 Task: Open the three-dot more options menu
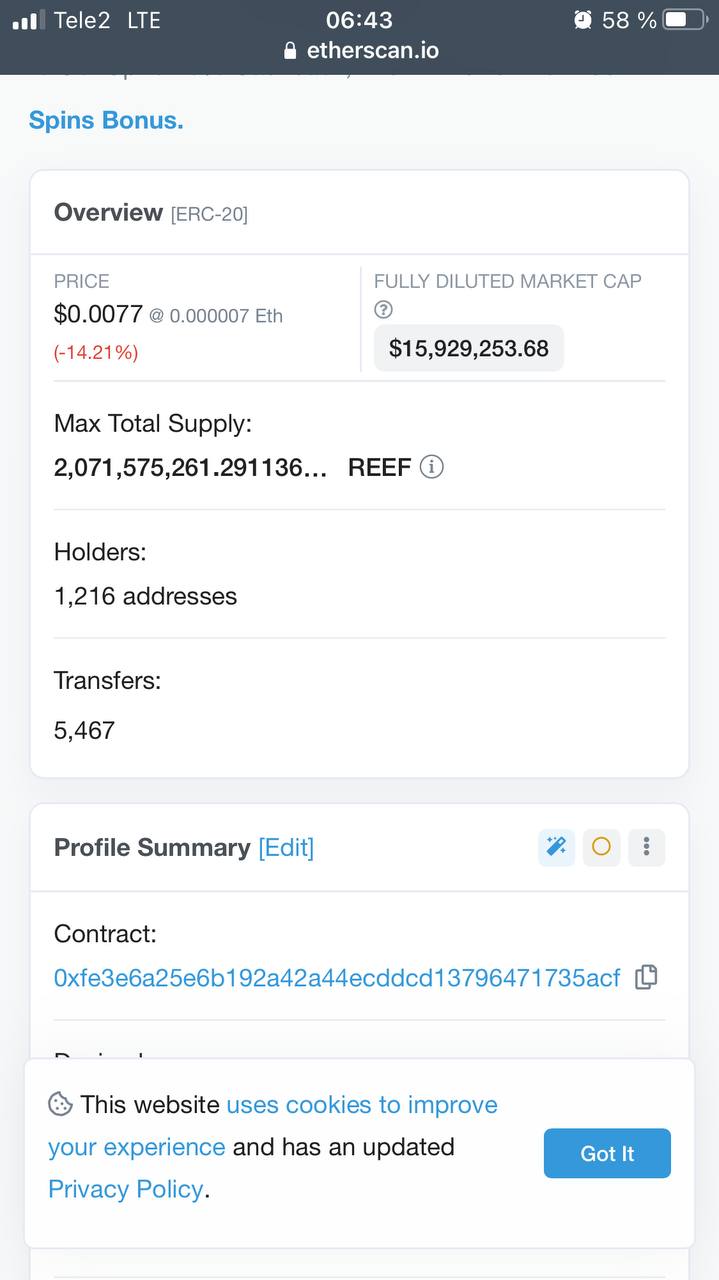(647, 847)
